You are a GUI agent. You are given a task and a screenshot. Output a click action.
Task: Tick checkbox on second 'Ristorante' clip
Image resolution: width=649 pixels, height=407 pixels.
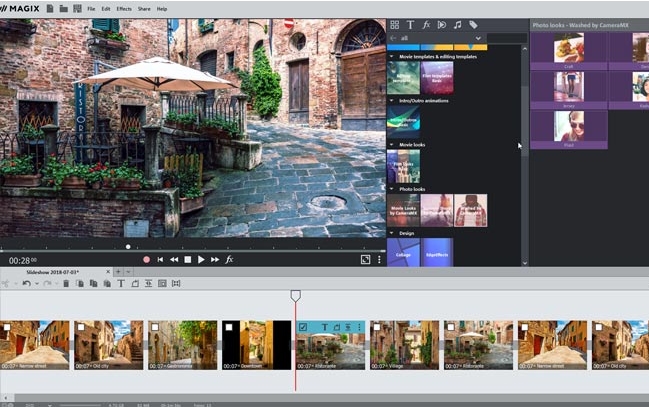451,327
